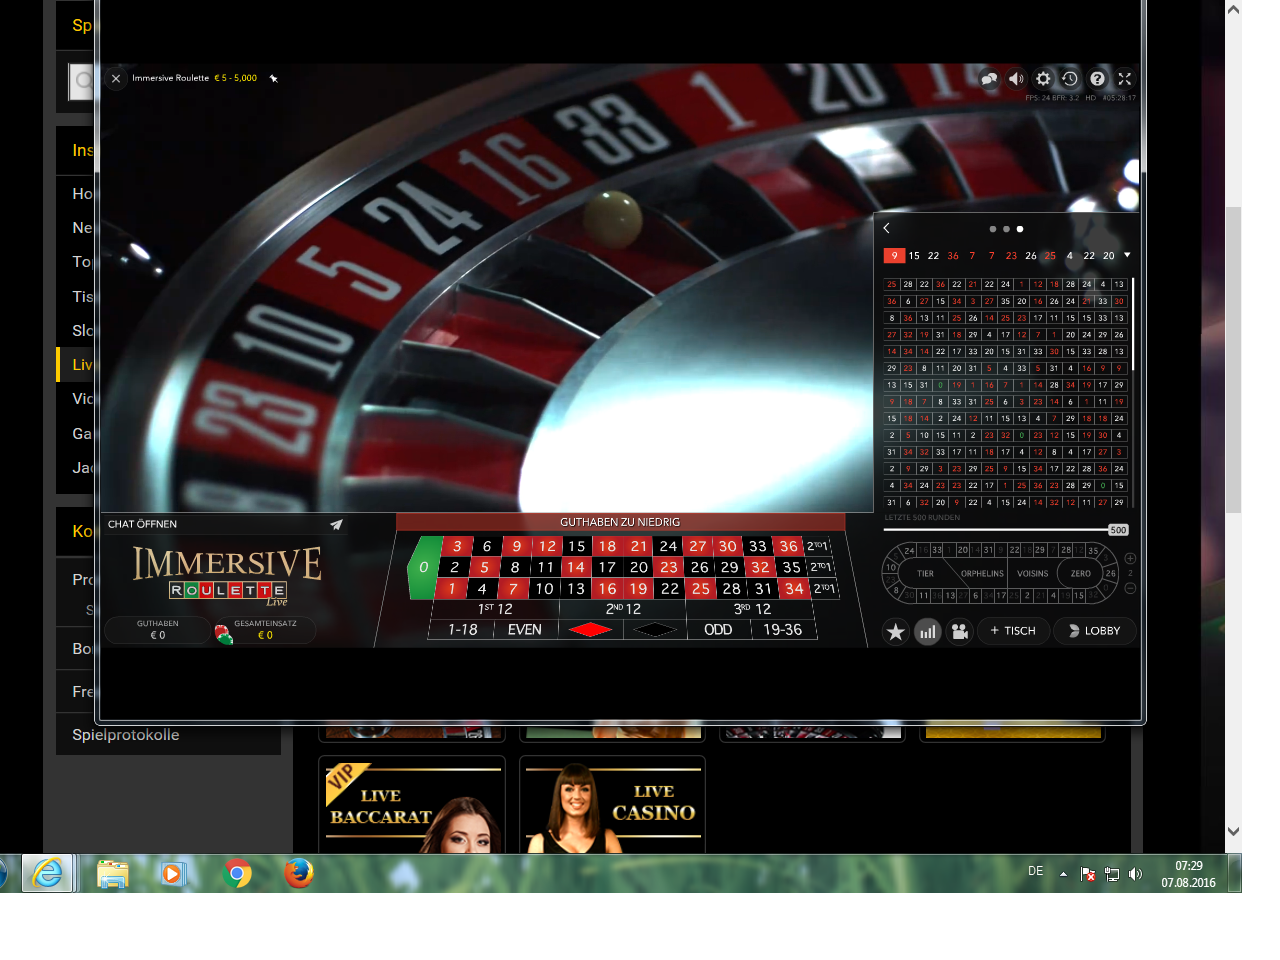Go back with the statistics panel arrow
This screenshot has width=1280, height=960.
(x=886, y=228)
